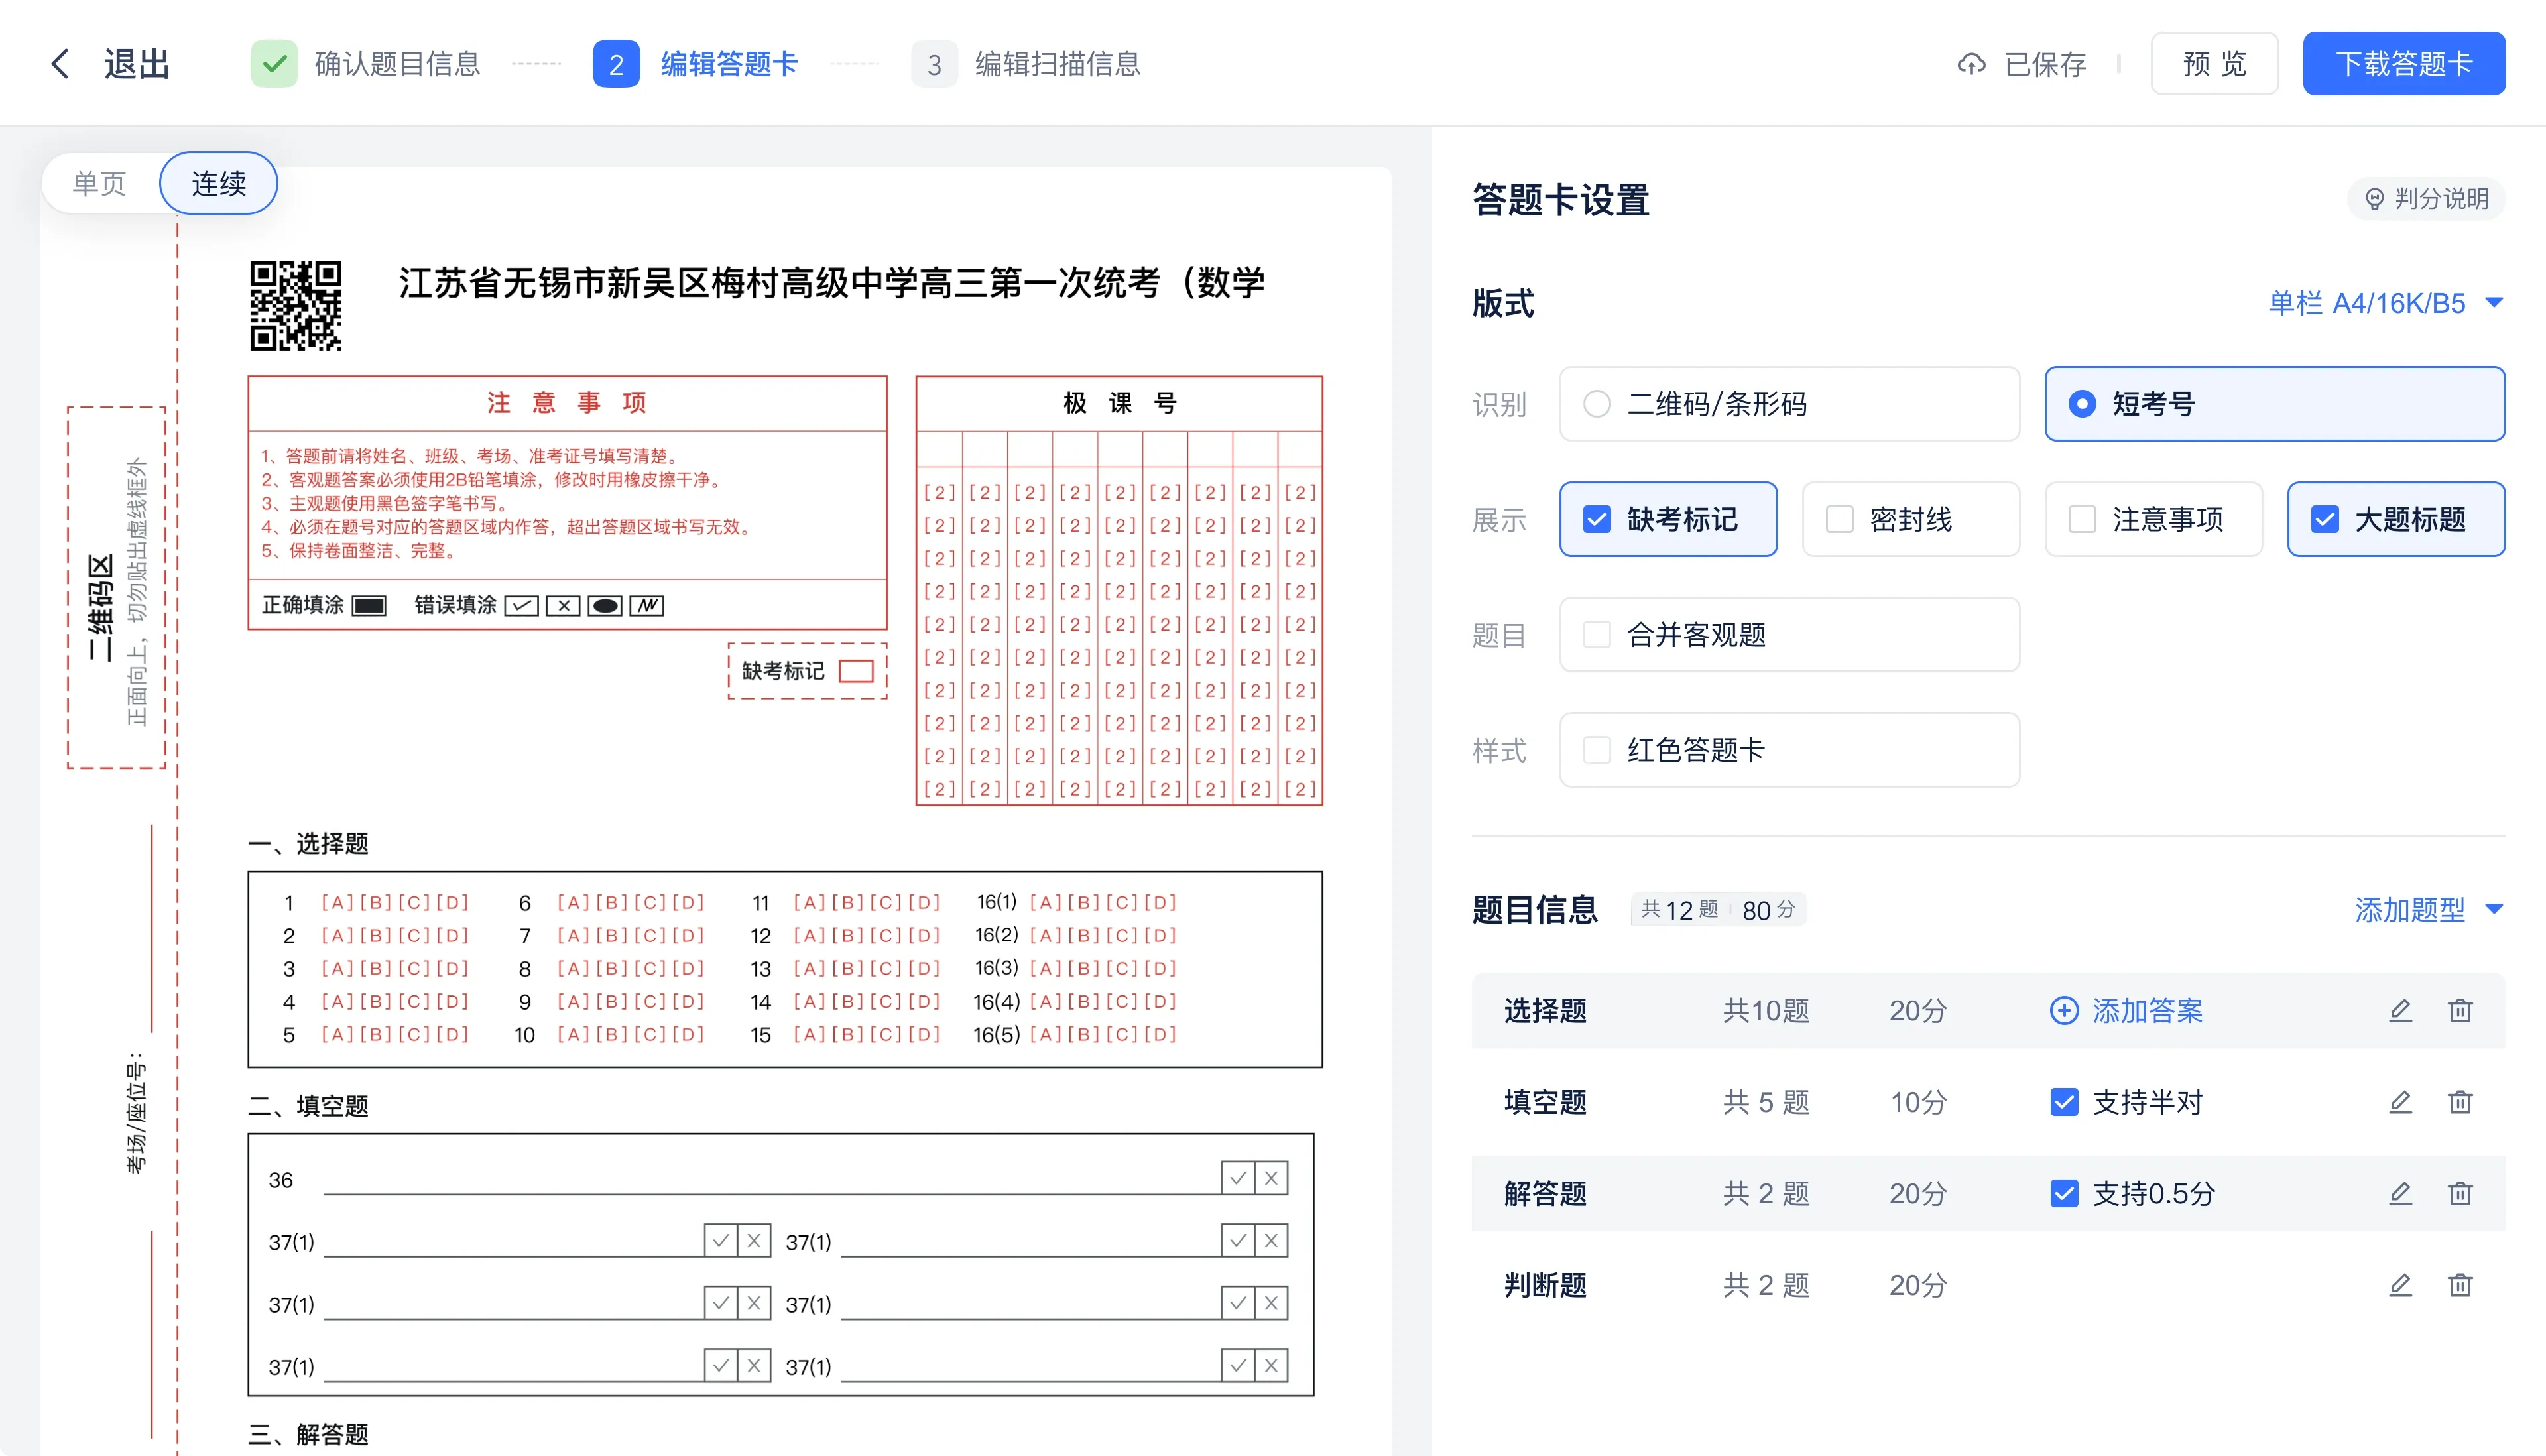
Task: Click the 退出 button
Action: coord(137,64)
